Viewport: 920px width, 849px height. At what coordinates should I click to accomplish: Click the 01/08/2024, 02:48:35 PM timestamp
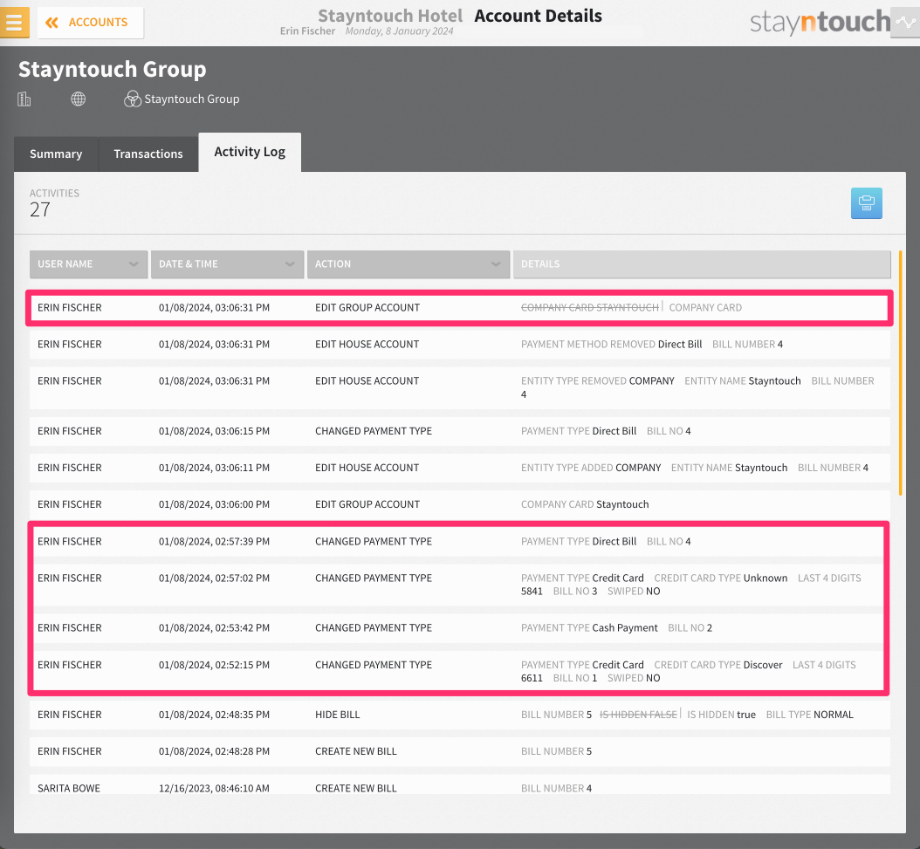214,715
